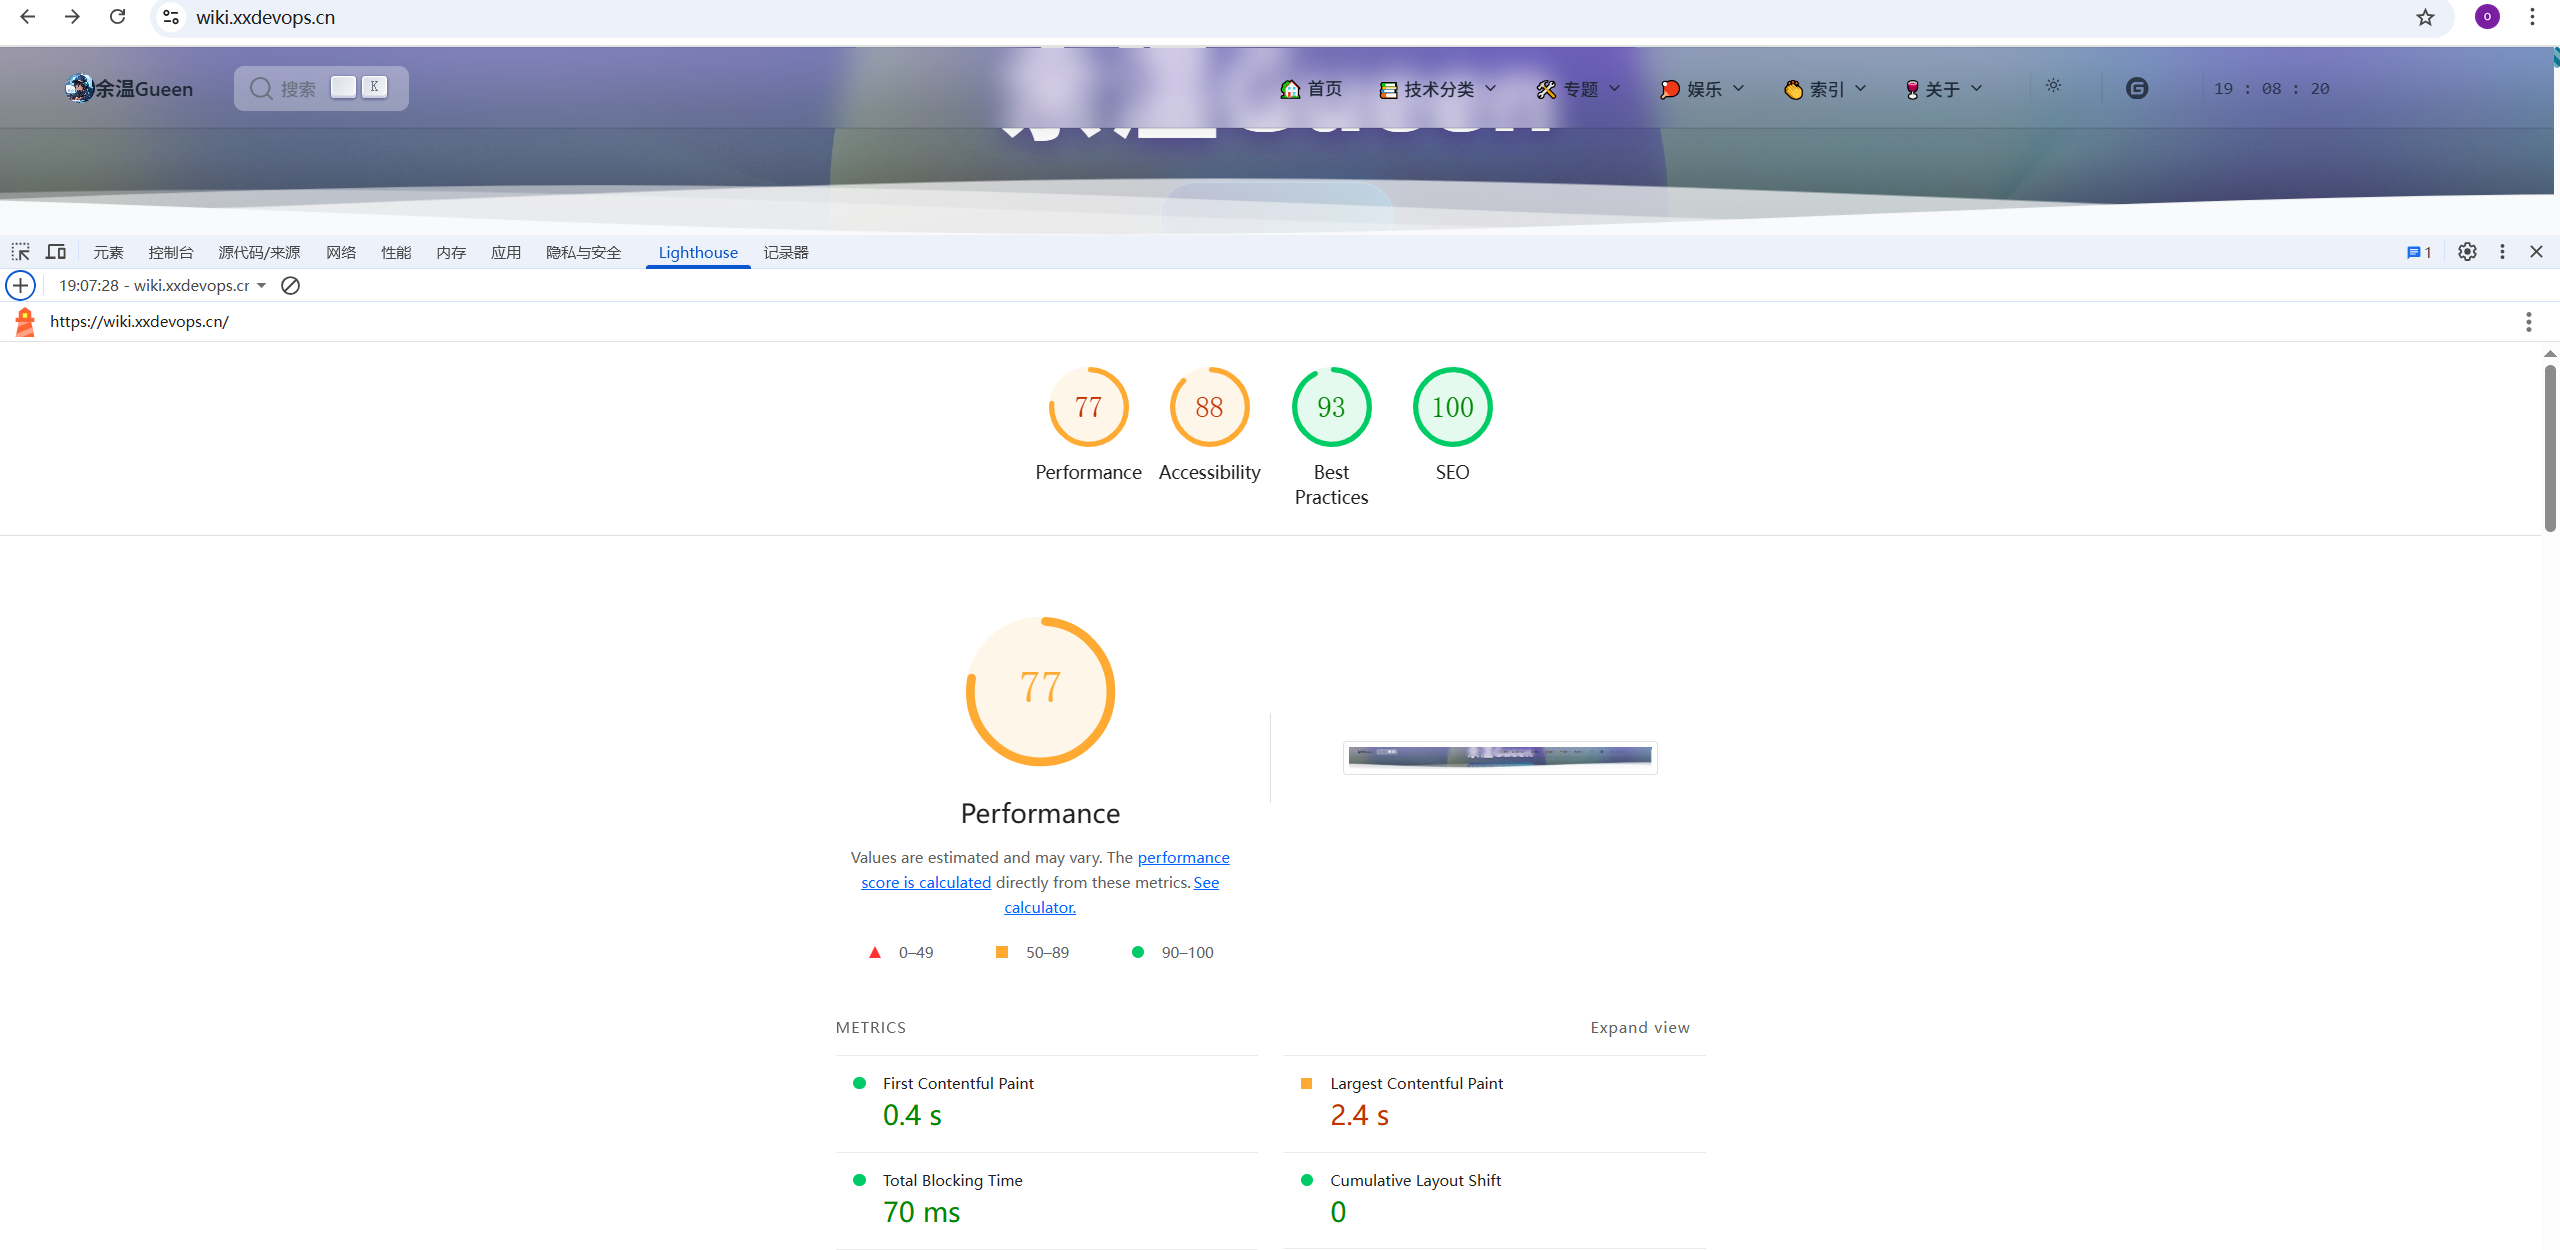Toggle the site light/dark mode sun icon

[x=2053, y=86]
